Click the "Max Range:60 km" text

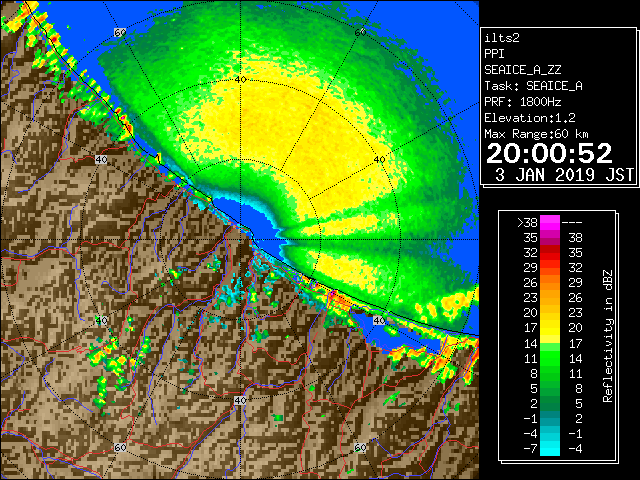coord(536,134)
